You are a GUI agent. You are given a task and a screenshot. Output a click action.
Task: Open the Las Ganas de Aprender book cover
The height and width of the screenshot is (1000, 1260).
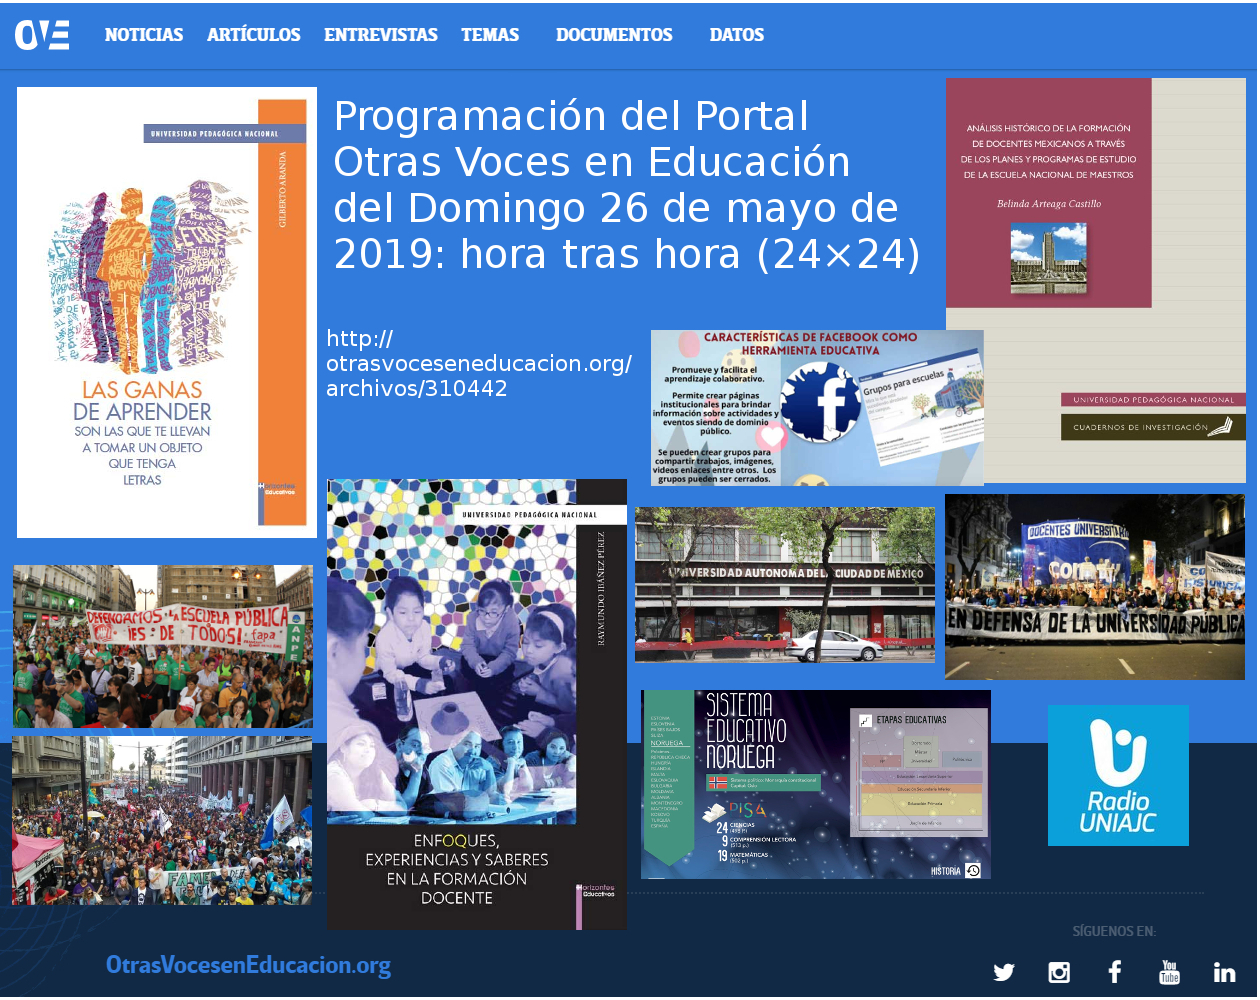pyautogui.click(x=167, y=312)
